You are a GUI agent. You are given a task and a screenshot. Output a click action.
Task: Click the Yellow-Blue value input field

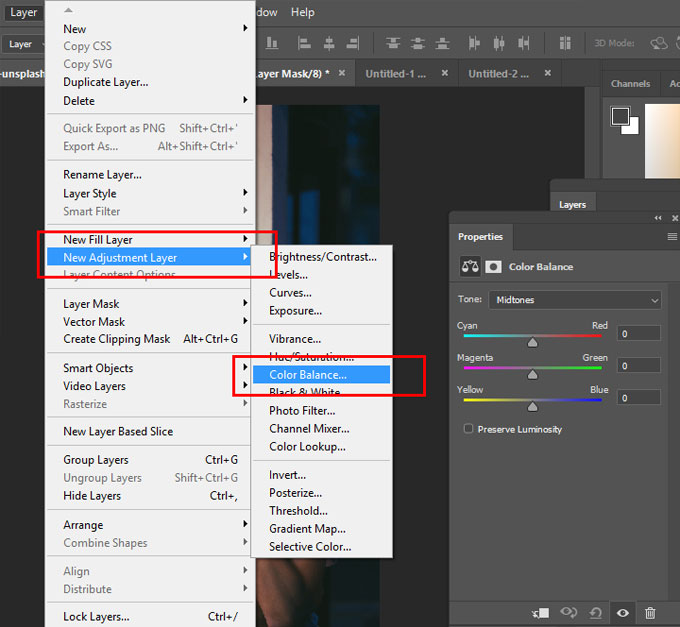[x=637, y=398]
